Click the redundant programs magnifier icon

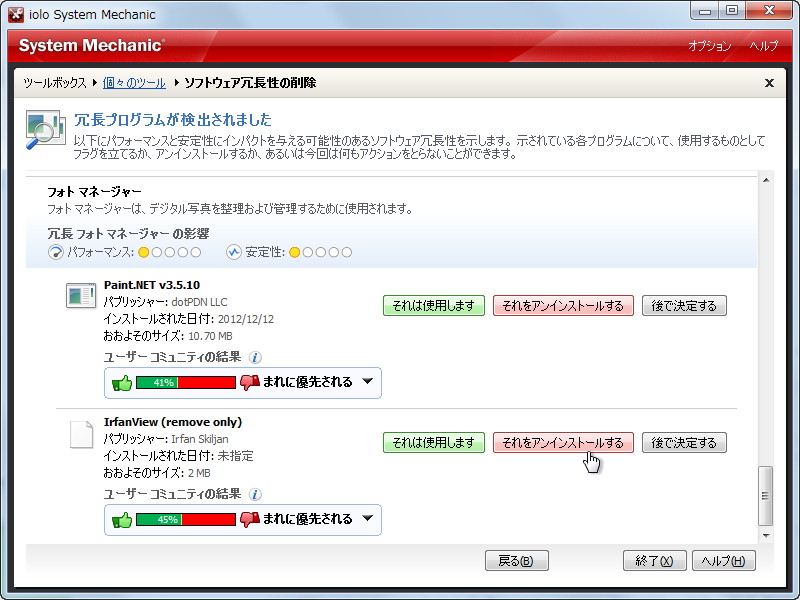[45, 130]
